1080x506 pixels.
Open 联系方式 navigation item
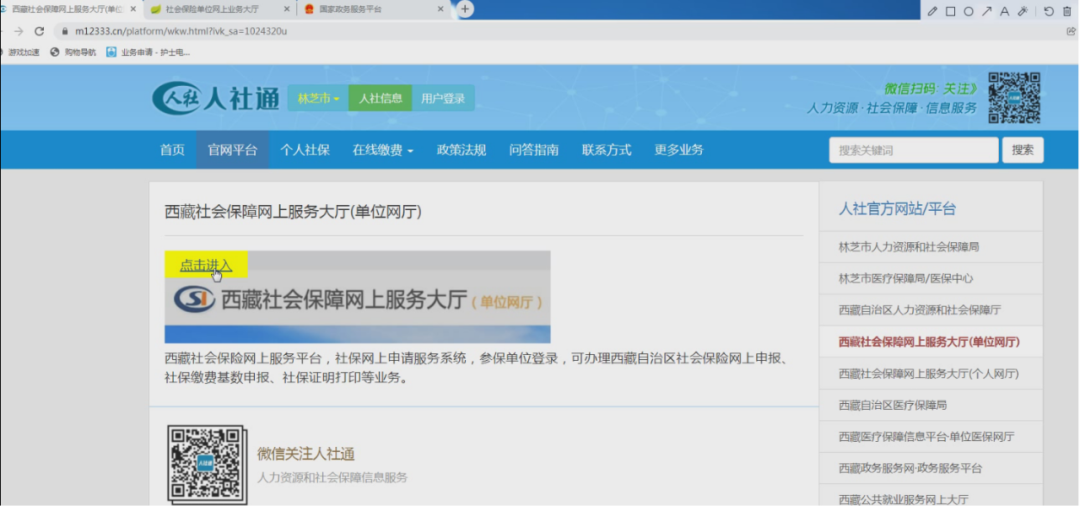606,150
